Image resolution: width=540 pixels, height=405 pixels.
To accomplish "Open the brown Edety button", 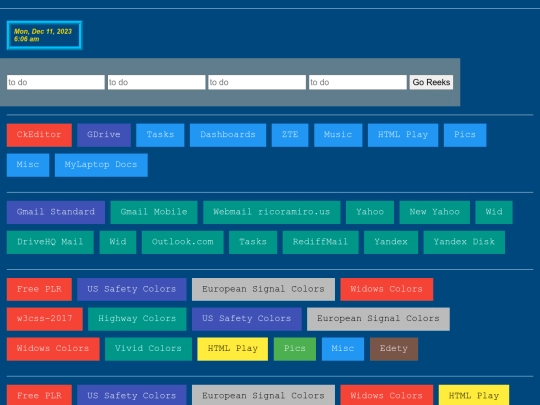I will point(394,349).
